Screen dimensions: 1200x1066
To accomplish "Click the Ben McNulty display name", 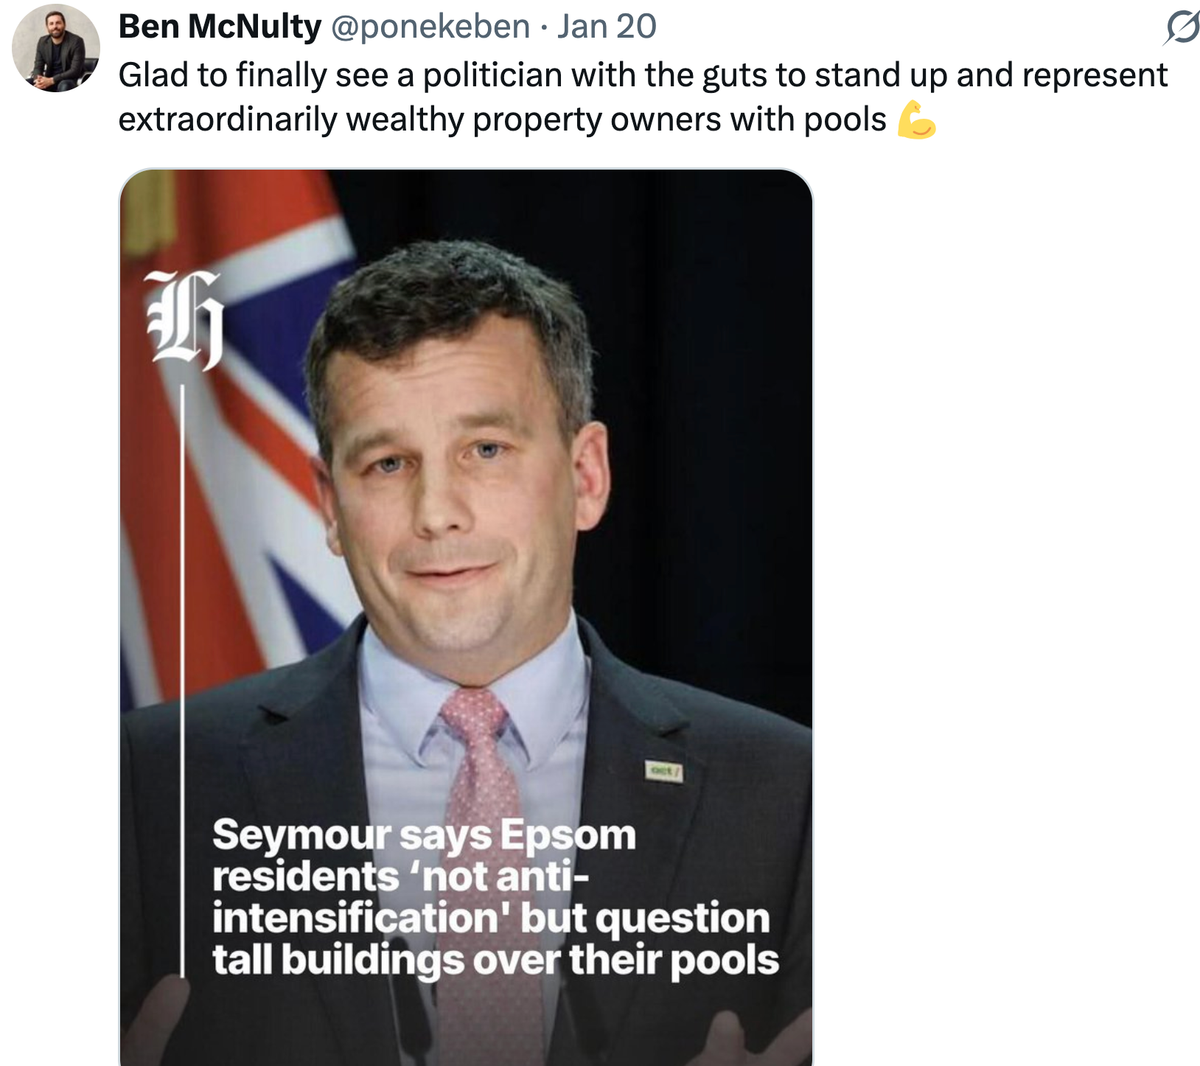I will click(x=219, y=26).
